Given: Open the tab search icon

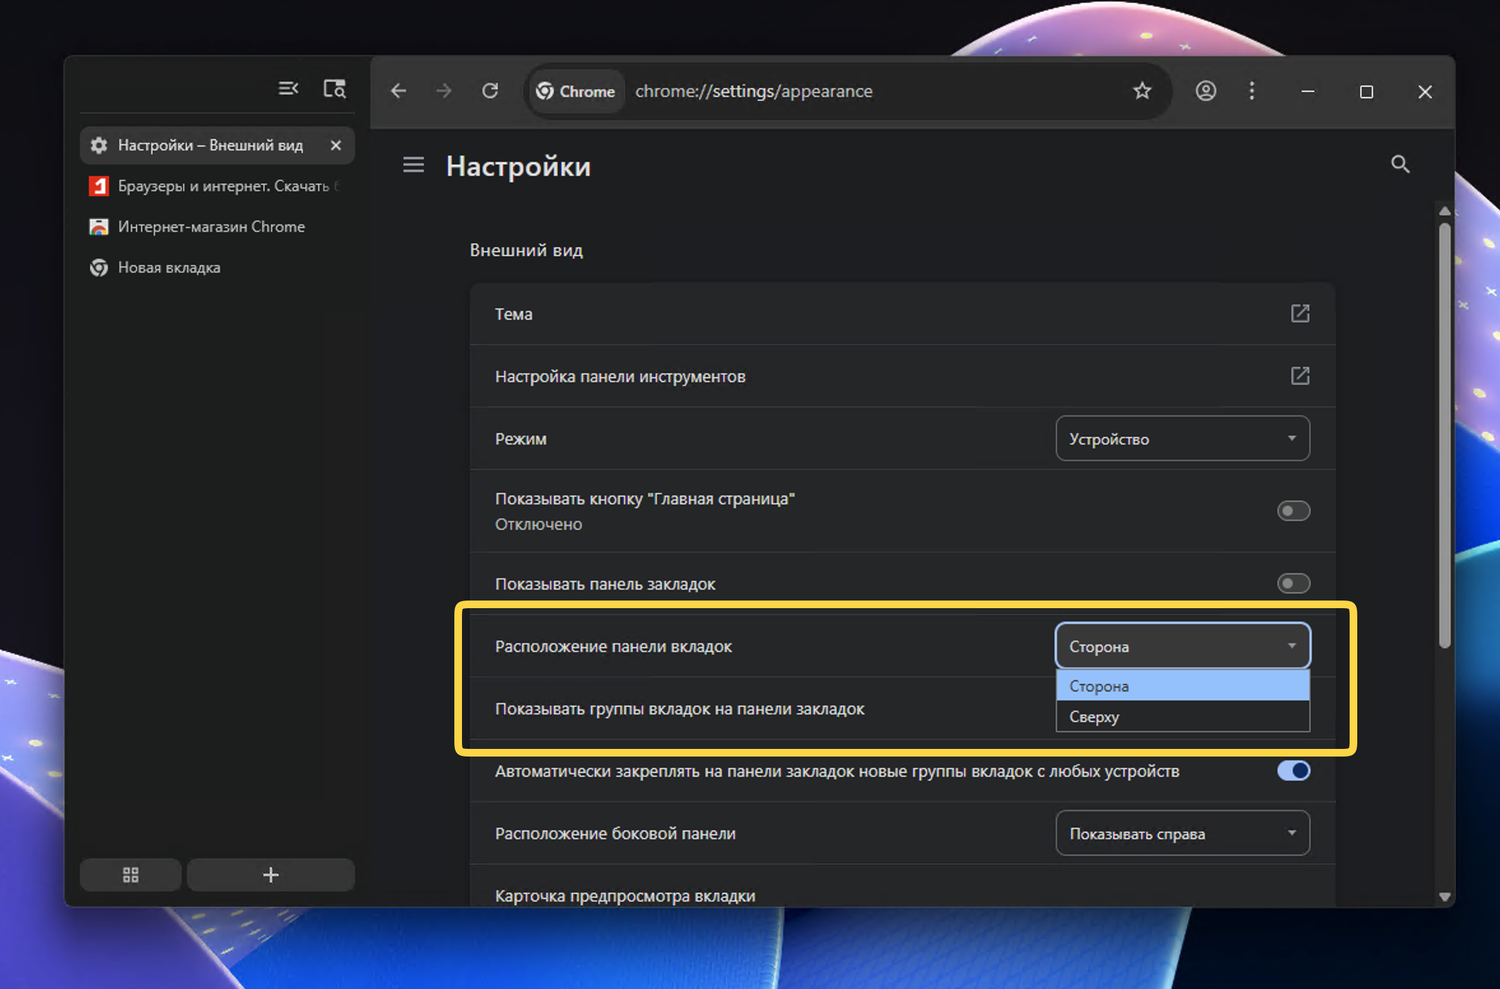Looking at the screenshot, I should (334, 89).
